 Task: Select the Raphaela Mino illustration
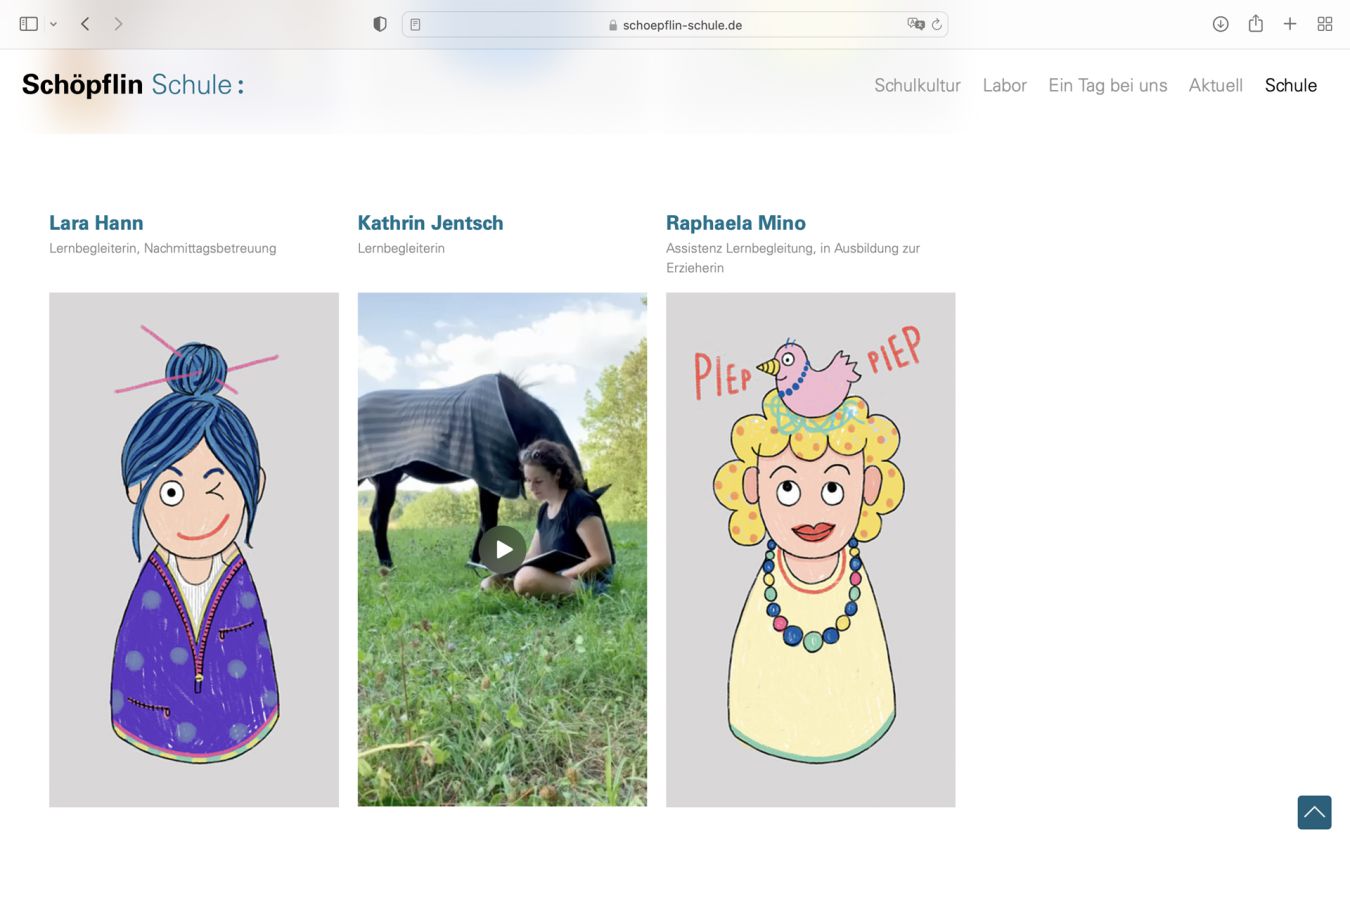click(810, 549)
